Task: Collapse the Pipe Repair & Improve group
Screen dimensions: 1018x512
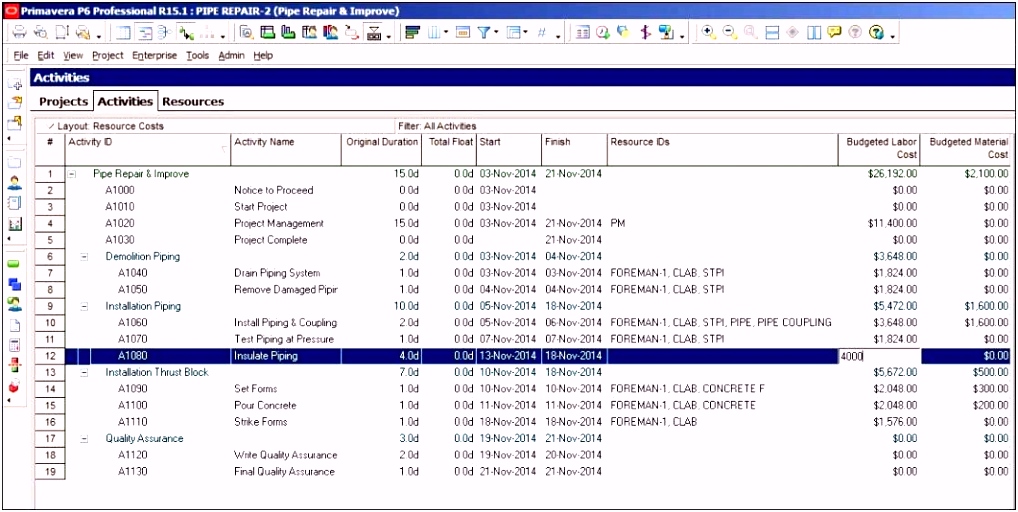Action: point(72,174)
